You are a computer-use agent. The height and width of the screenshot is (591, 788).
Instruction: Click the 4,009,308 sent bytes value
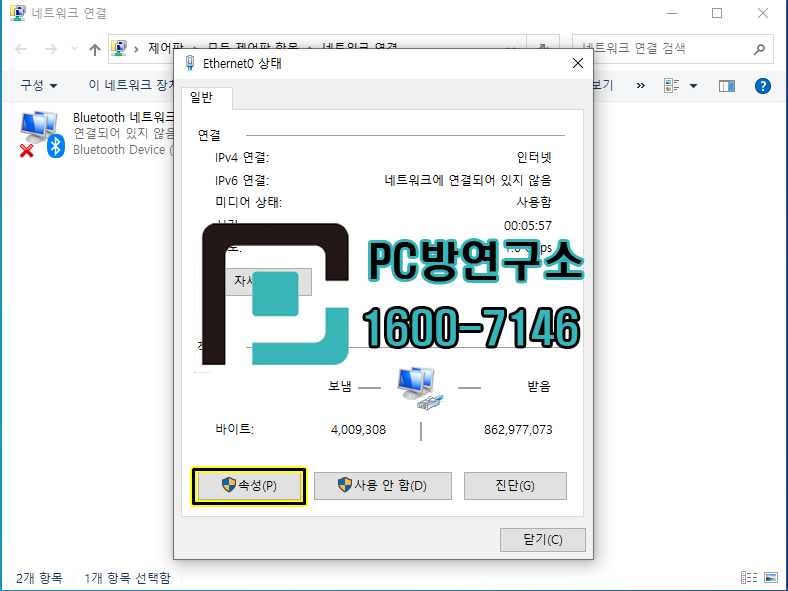tap(358, 430)
